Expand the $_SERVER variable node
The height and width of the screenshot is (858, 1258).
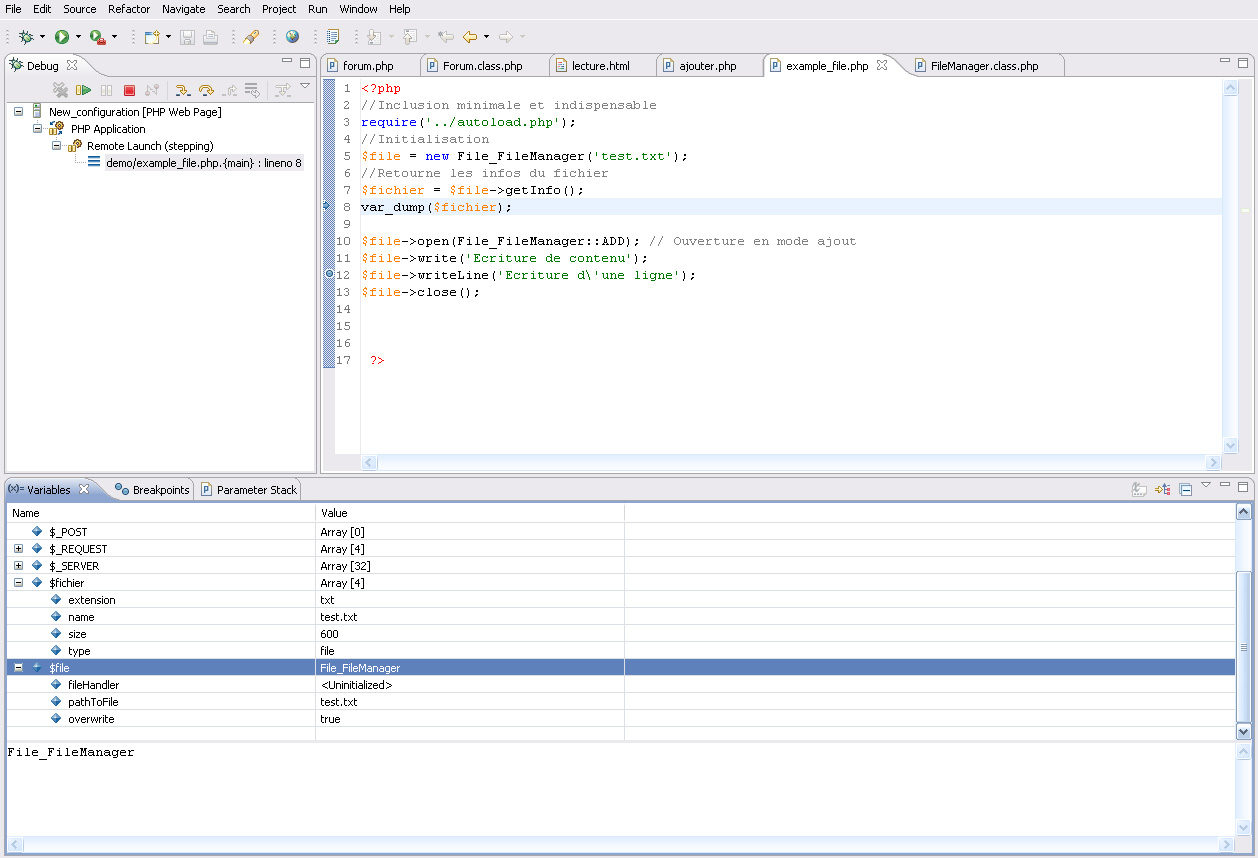tap(19, 566)
